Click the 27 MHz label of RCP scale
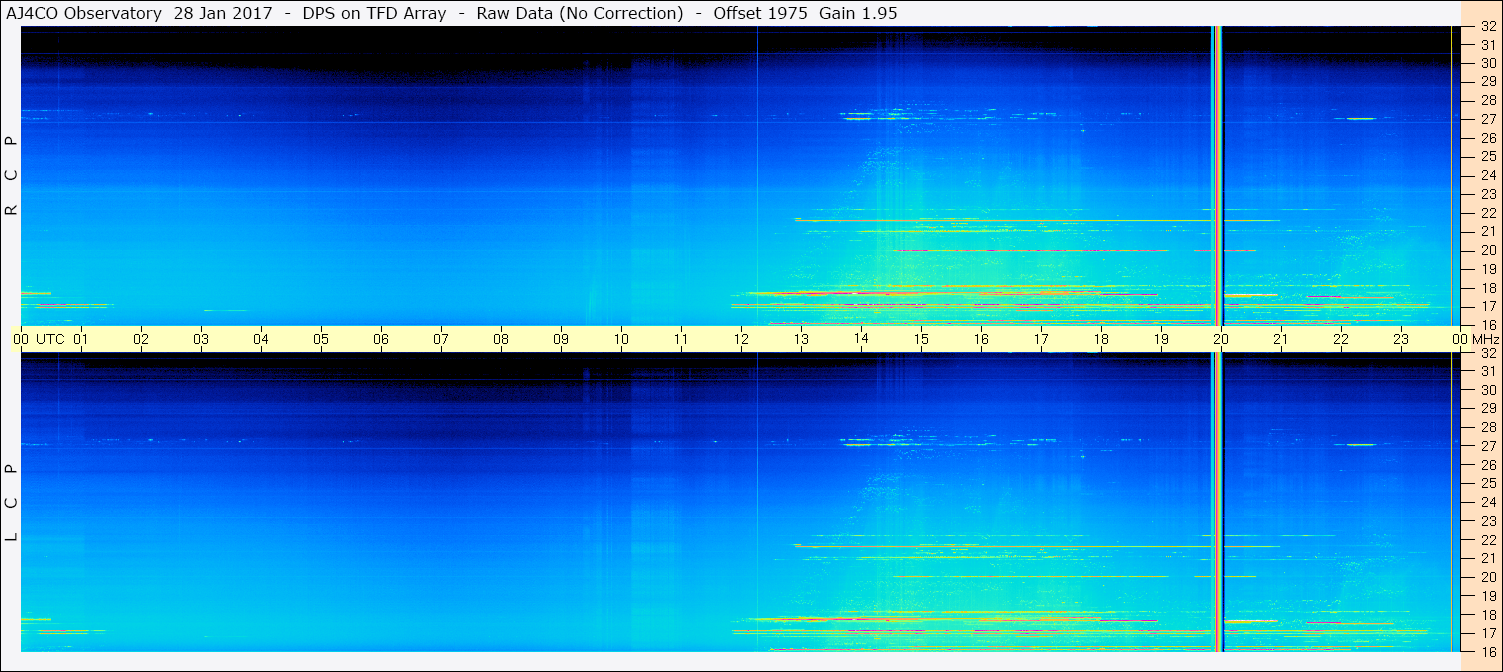The image size is (1503, 672). coord(1488,119)
